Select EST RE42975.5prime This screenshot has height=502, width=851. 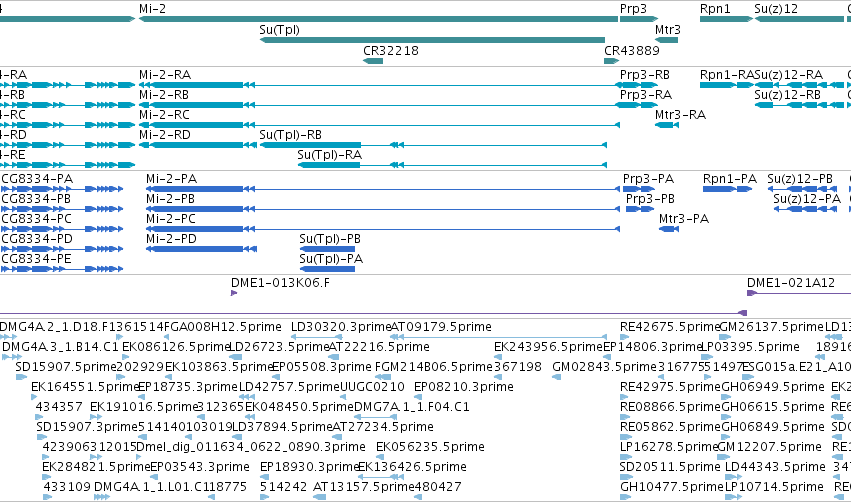pos(670,387)
